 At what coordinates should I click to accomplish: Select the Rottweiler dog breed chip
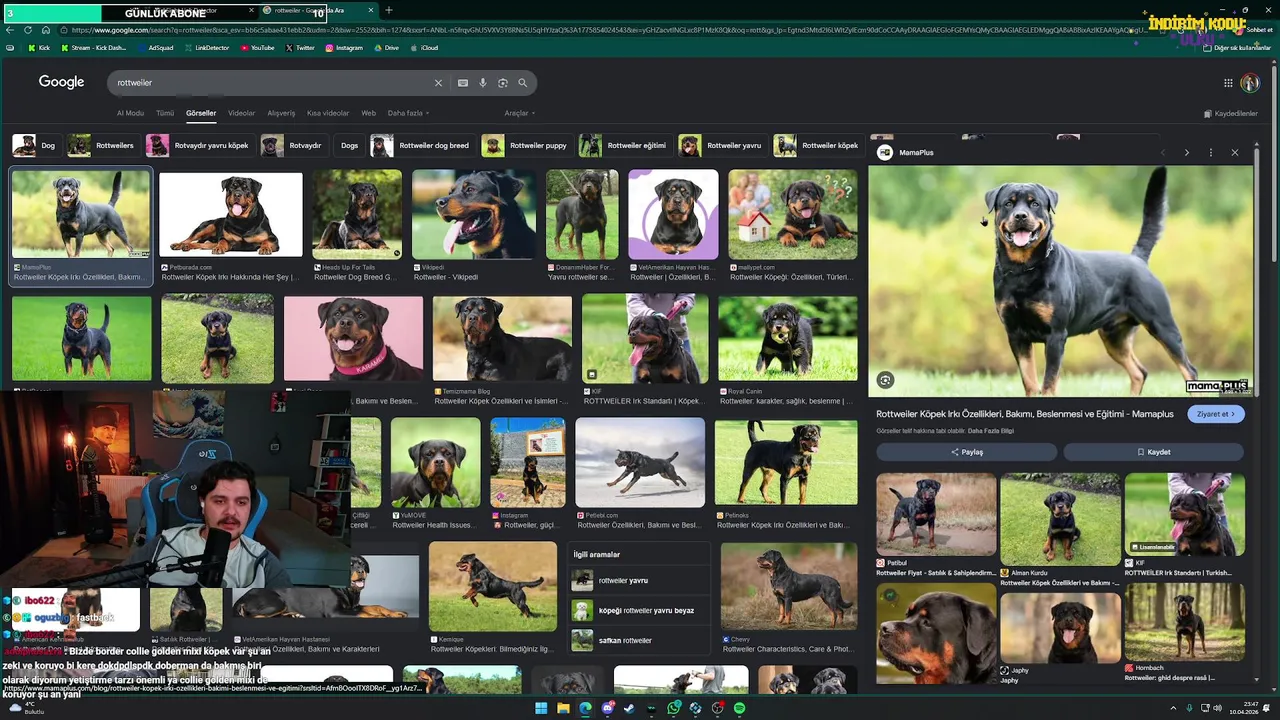coord(422,146)
